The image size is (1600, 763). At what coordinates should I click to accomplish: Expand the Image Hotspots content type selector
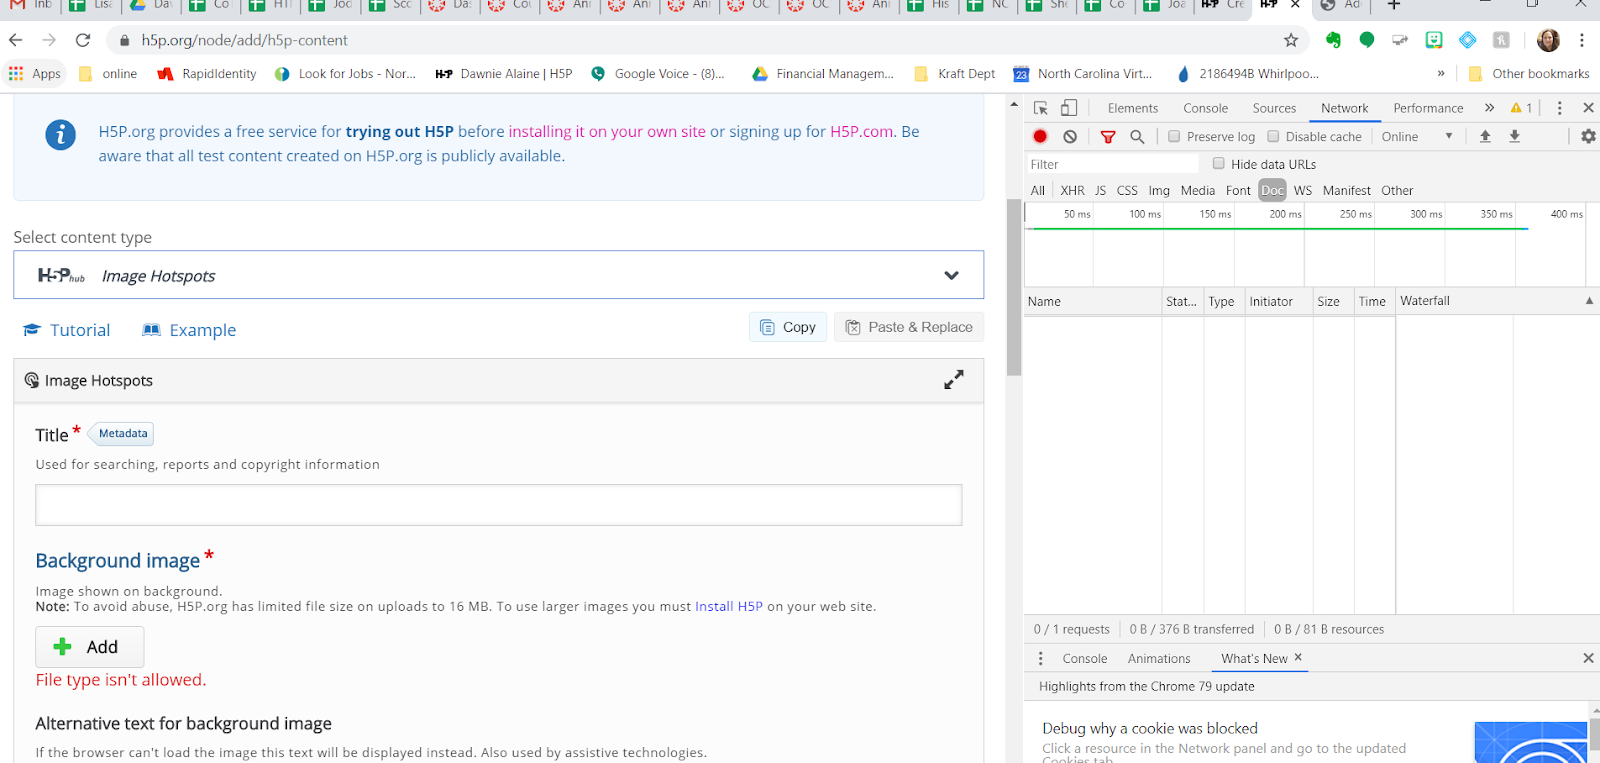[x=498, y=275]
